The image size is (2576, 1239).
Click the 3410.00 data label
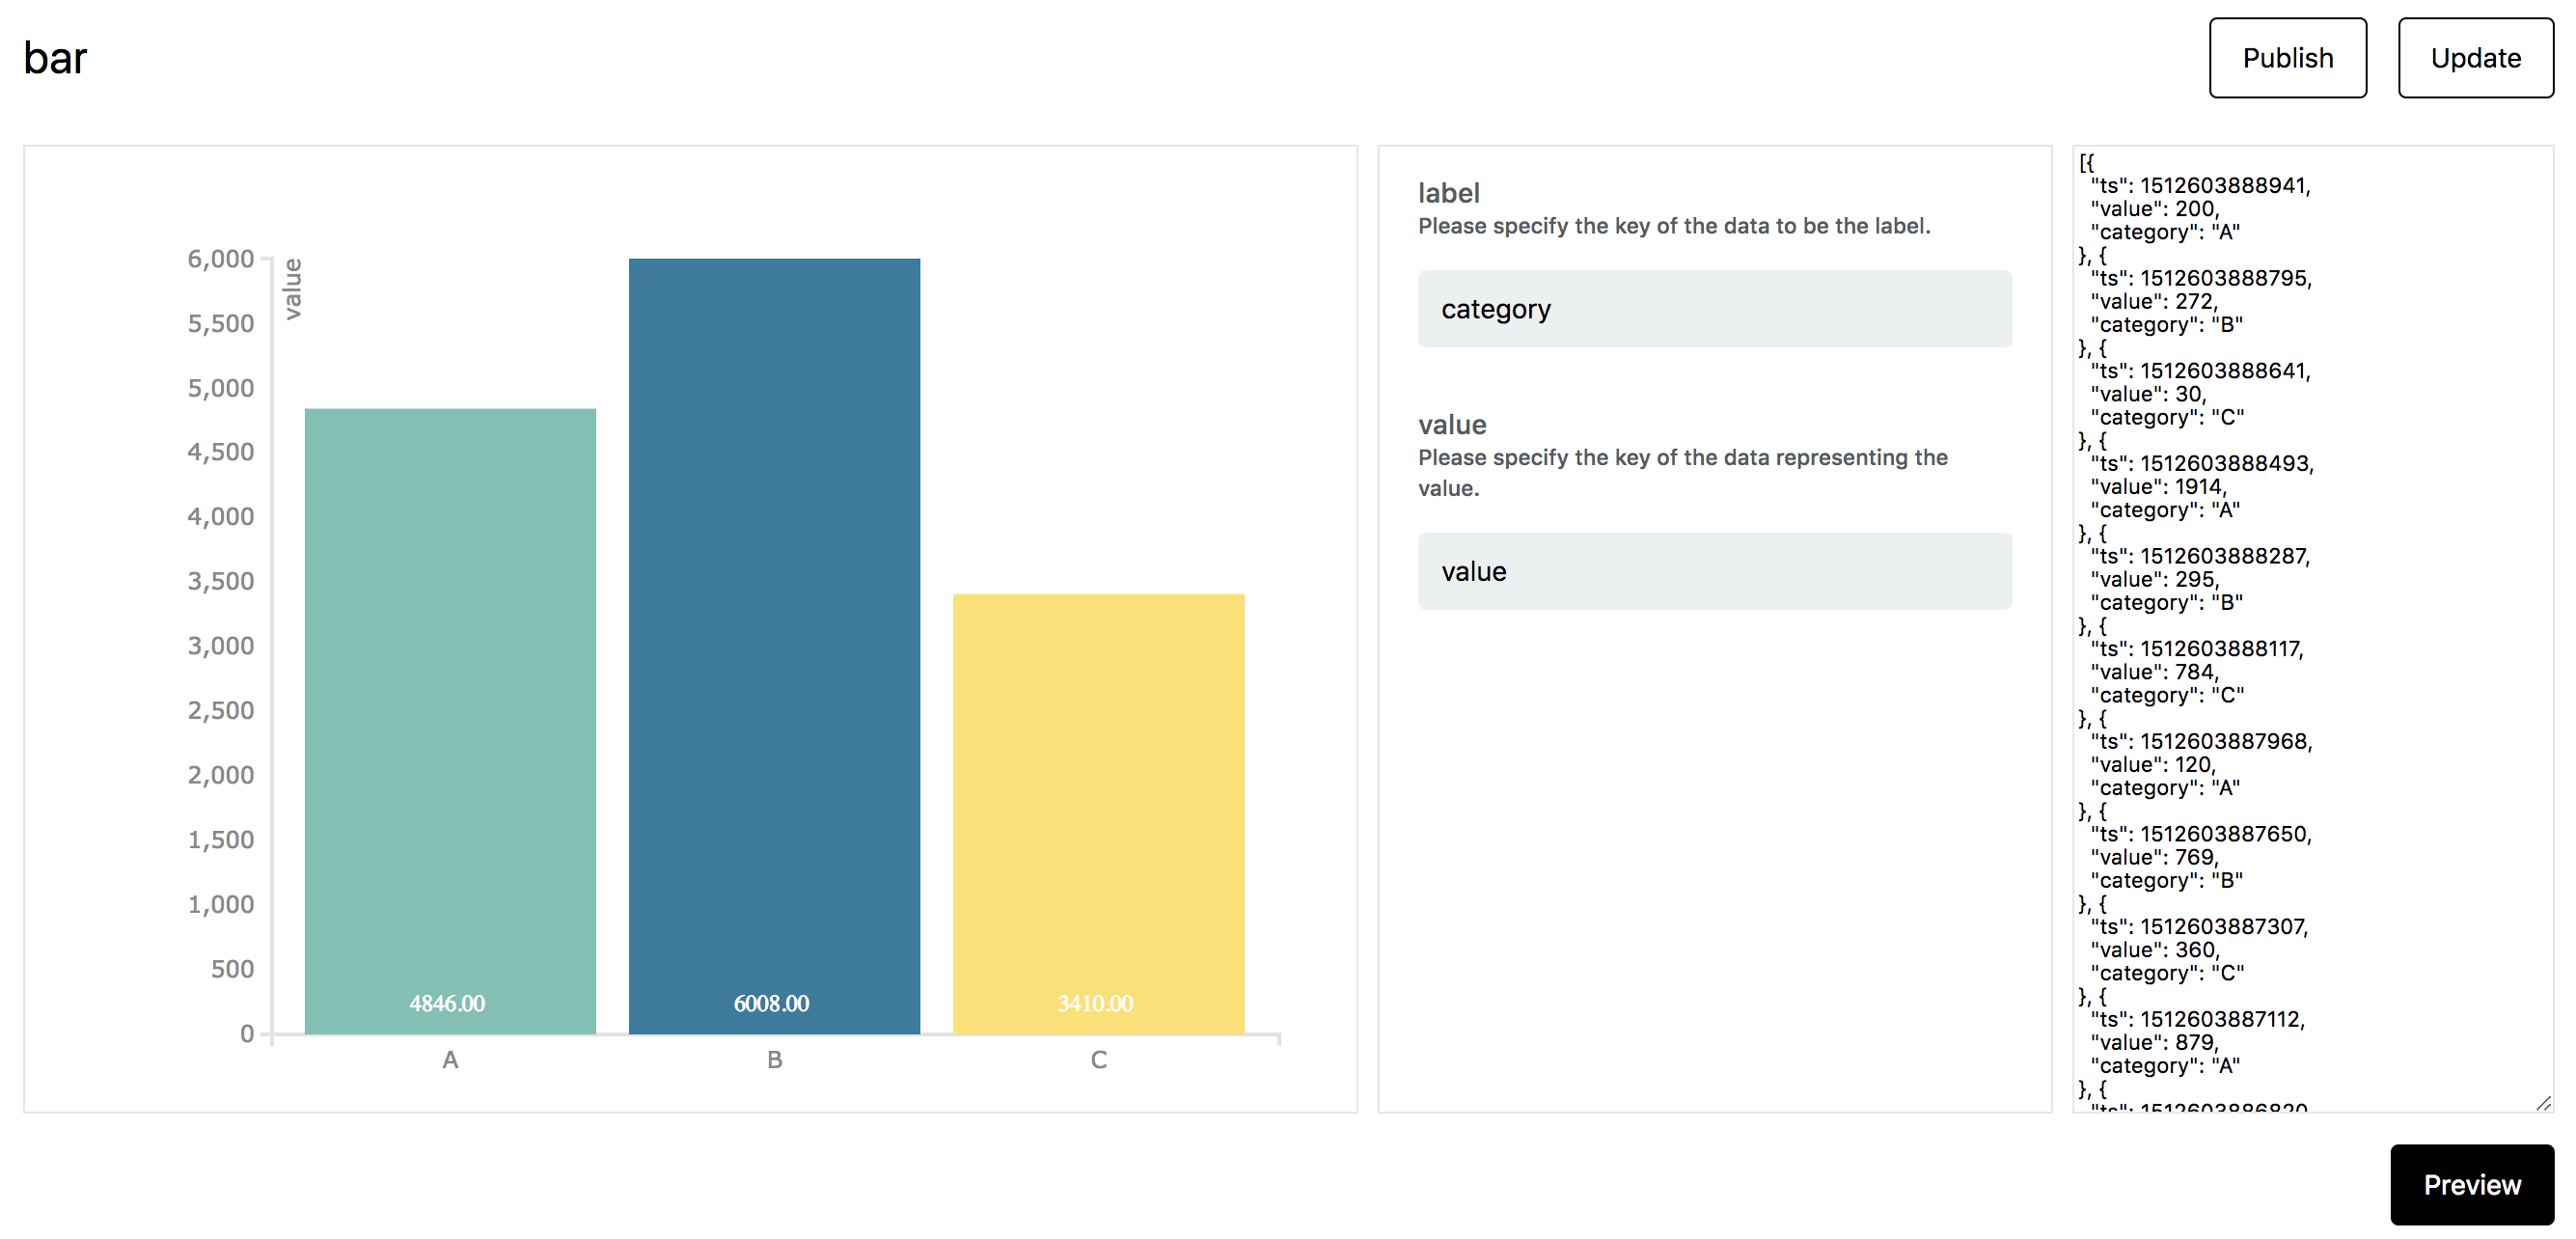[x=1095, y=1003]
